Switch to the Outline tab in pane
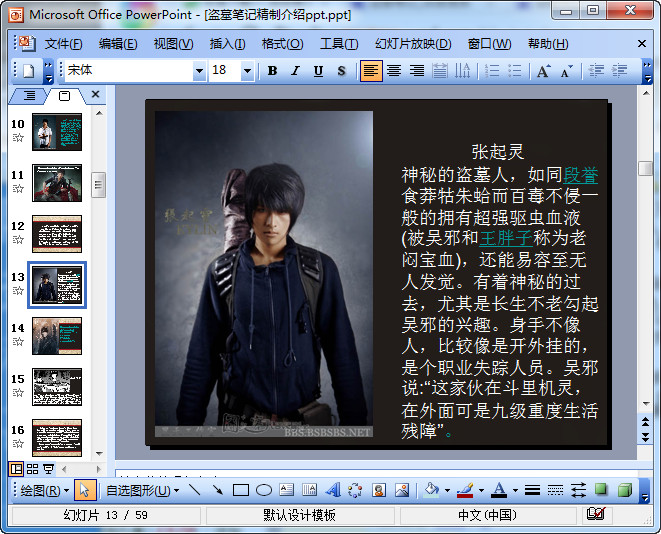The height and width of the screenshot is (534, 661). [29, 96]
